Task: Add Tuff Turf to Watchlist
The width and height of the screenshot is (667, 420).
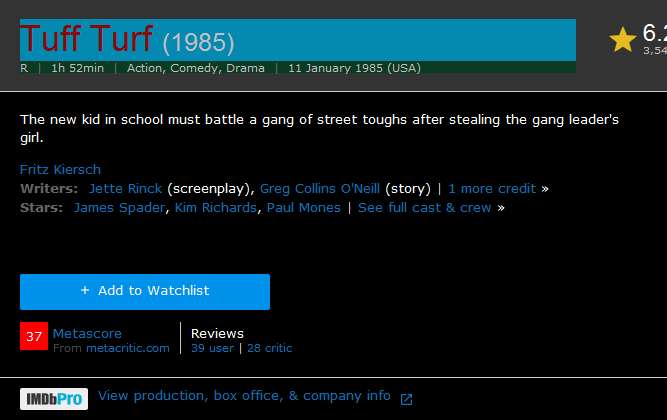Action: tap(145, 292)
